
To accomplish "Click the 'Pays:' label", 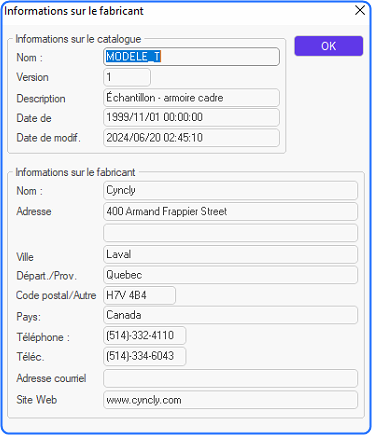I will (x=29, y=317).
